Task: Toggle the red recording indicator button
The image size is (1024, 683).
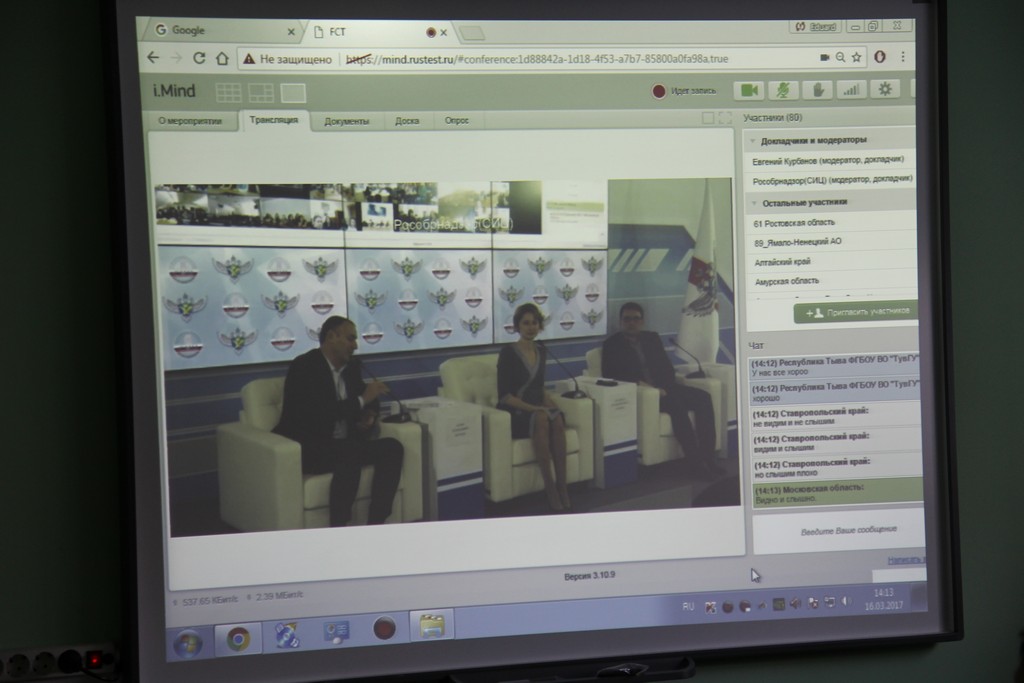Action: tap(659, 91)
